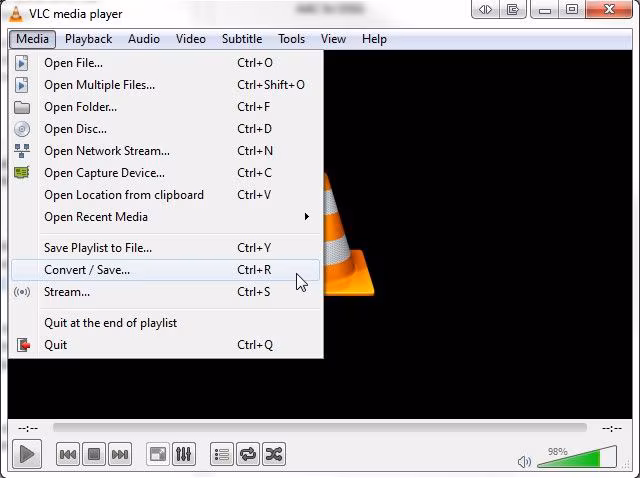Select Open Network Stream... entry
Screen dimensions: 640x478
[x=165, y=151]
